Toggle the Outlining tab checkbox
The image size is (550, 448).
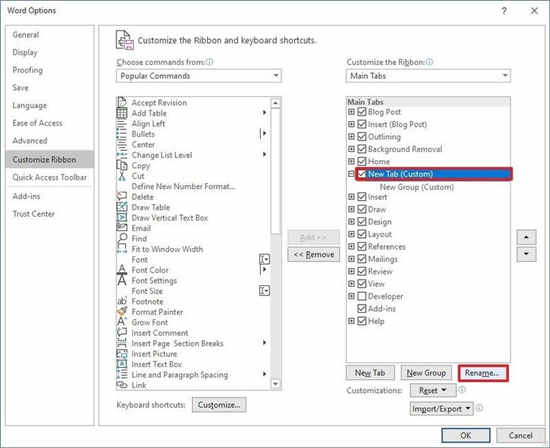click(x=362, y=136)
